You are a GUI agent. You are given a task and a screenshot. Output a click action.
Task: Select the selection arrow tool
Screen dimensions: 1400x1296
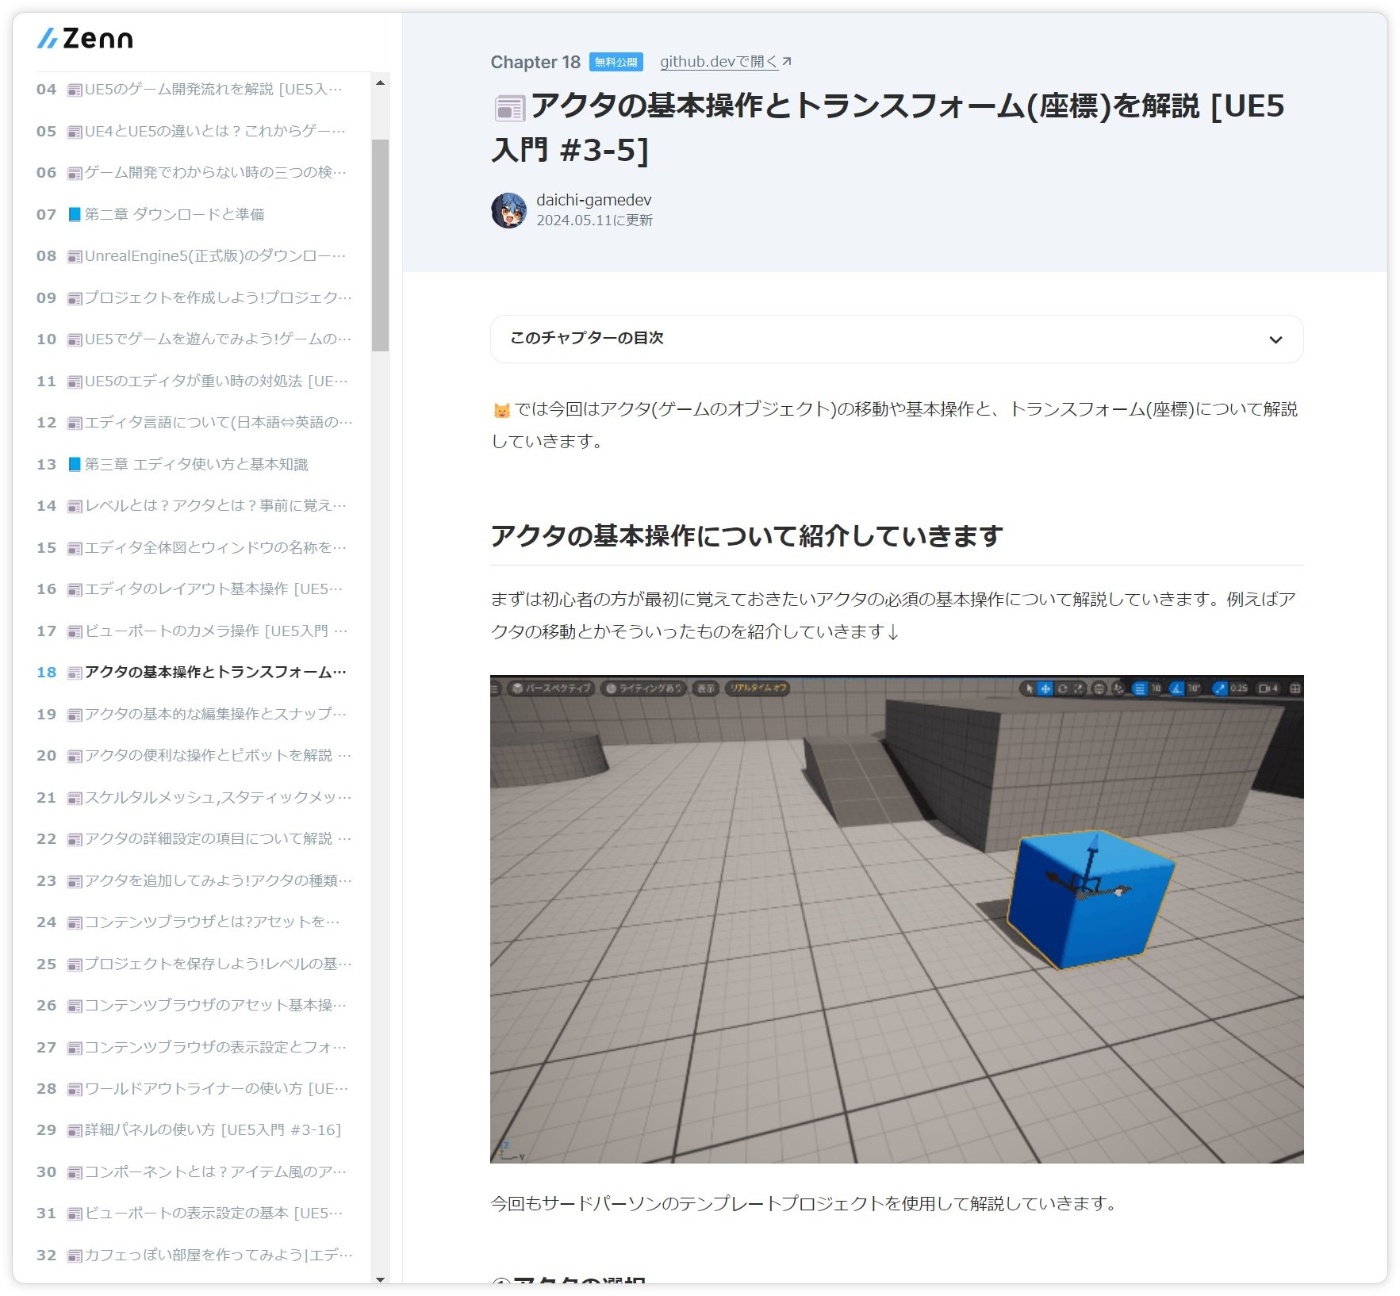[1029, 688]
